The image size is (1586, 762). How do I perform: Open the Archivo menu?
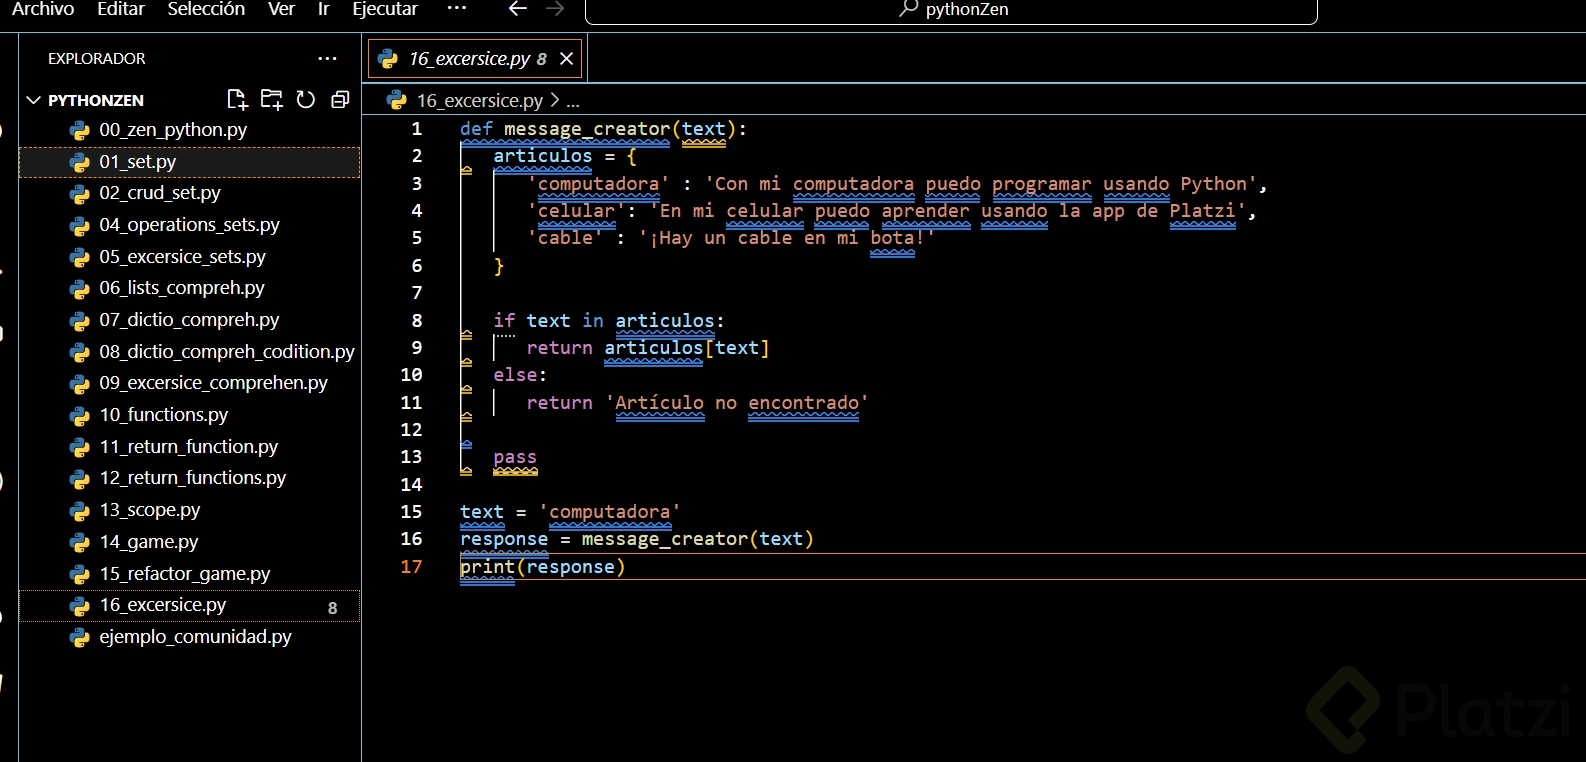coord(43,9)
